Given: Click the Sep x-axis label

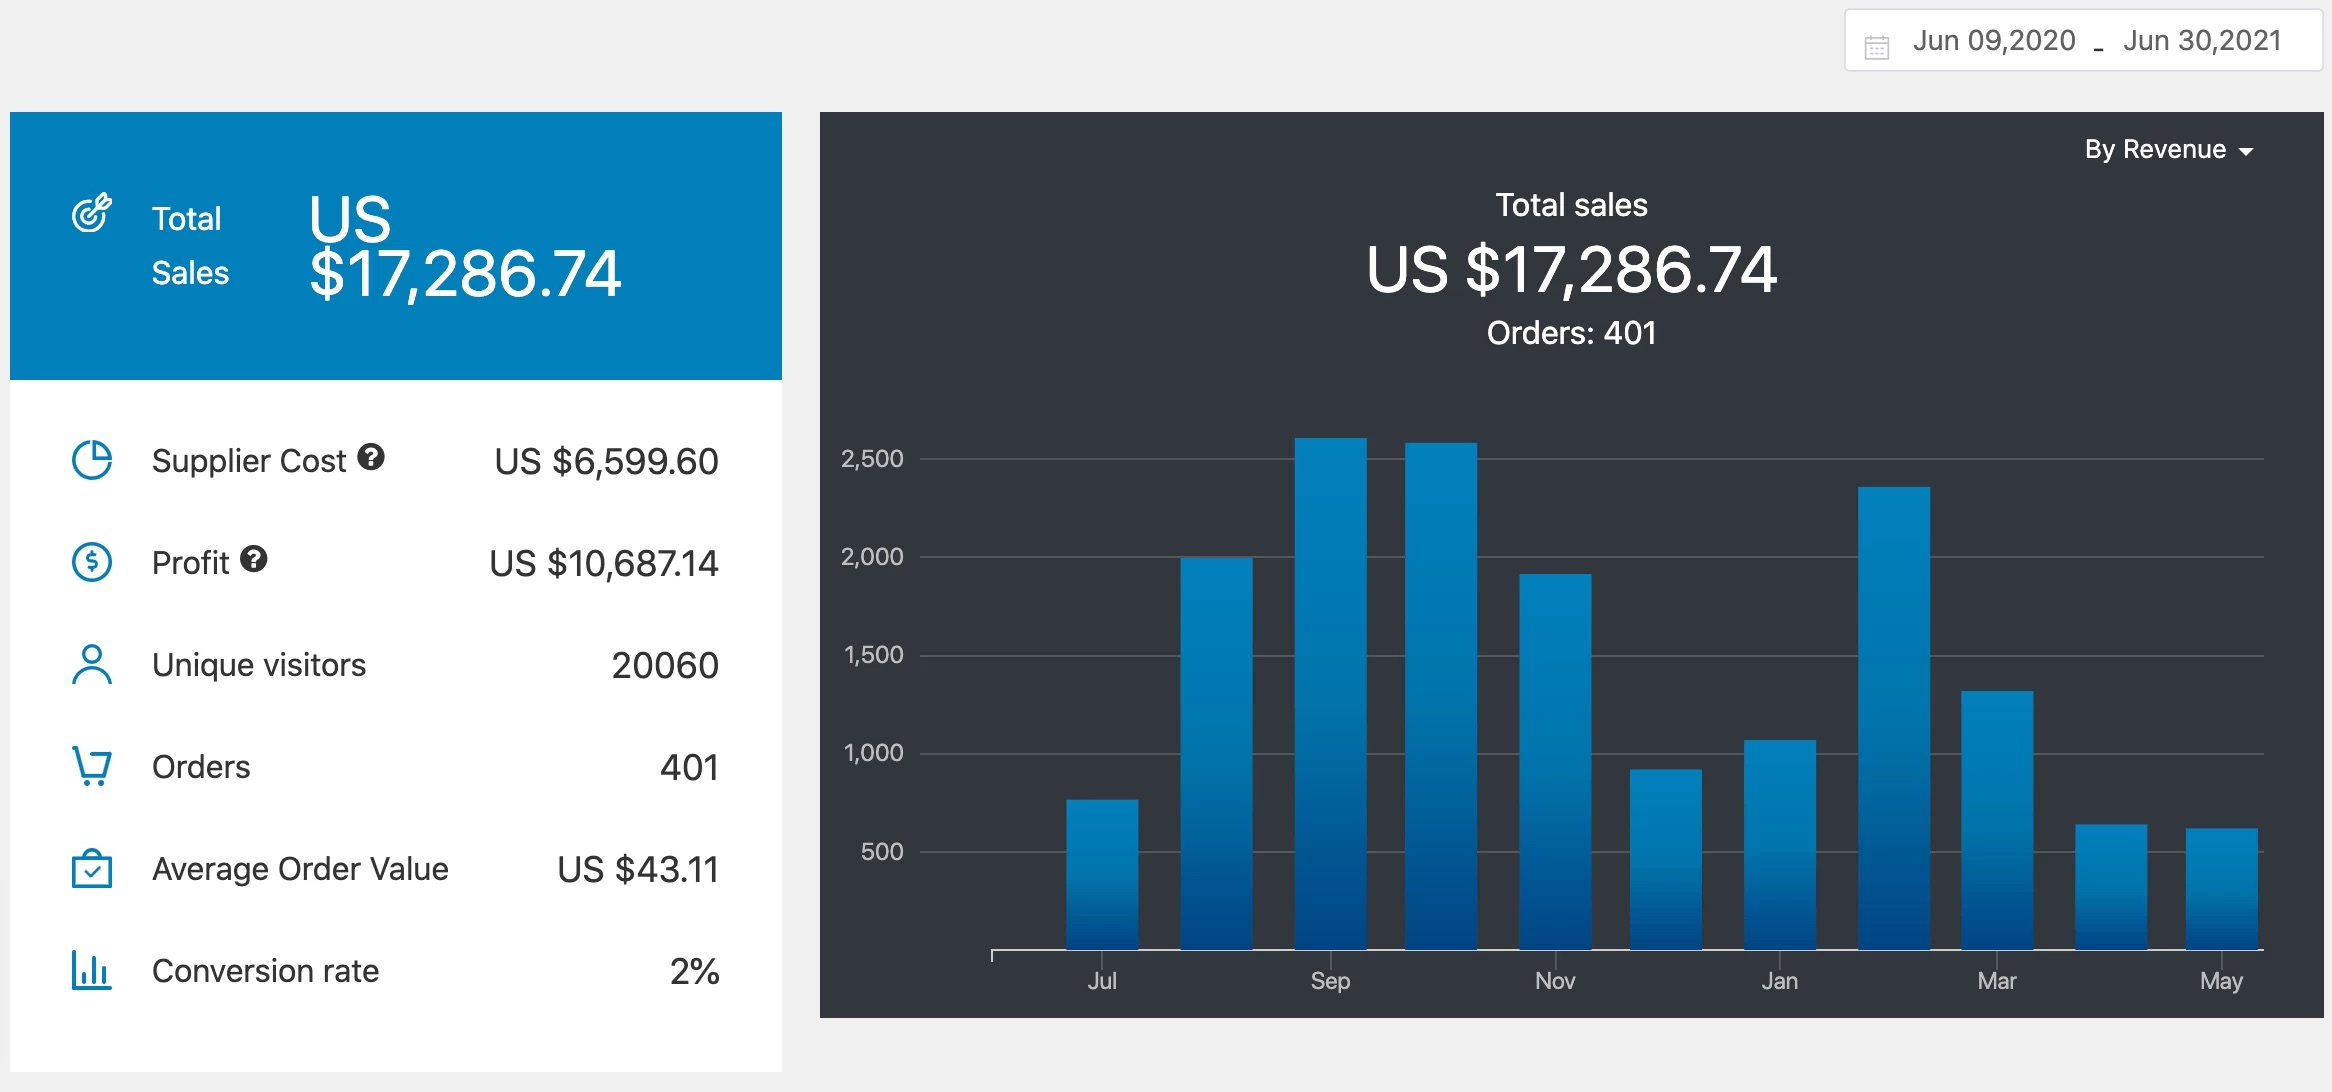Looking at the screenshot, I should click(1331, 981).
